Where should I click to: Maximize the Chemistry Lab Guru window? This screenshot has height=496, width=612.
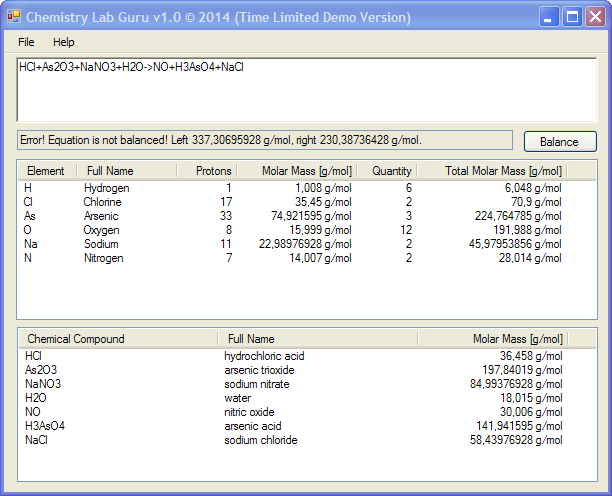point(572,17)
